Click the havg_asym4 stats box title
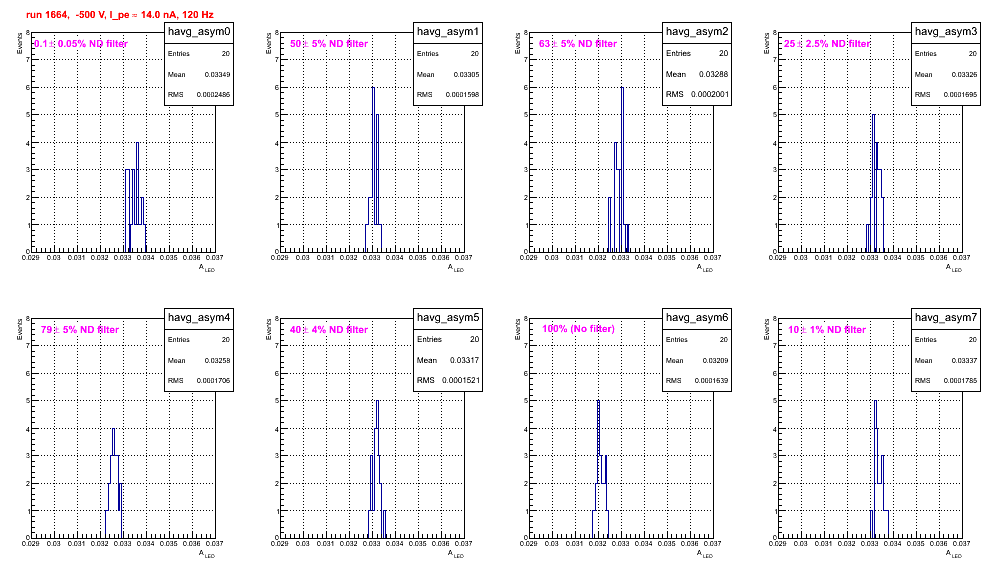The image size is (996, 572). tap(199, 317)
